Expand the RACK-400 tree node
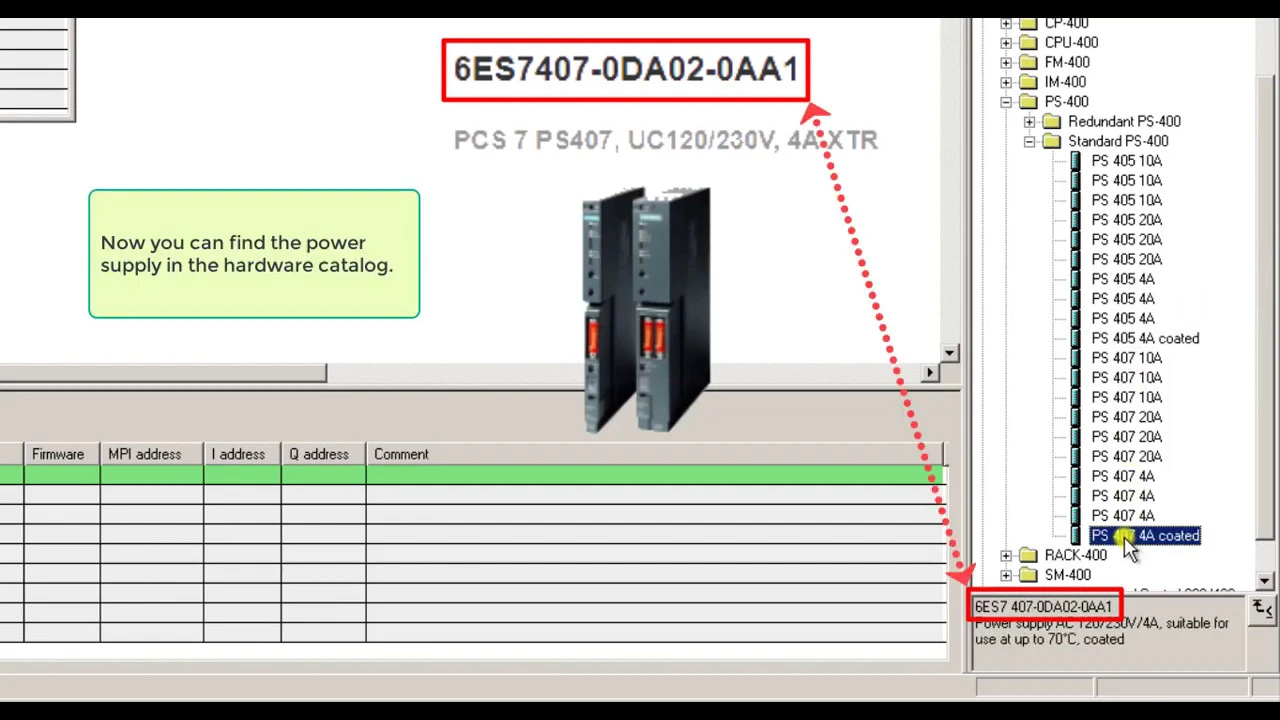Viewport: 1280px width, 720px height. (x=1006, y=555)
